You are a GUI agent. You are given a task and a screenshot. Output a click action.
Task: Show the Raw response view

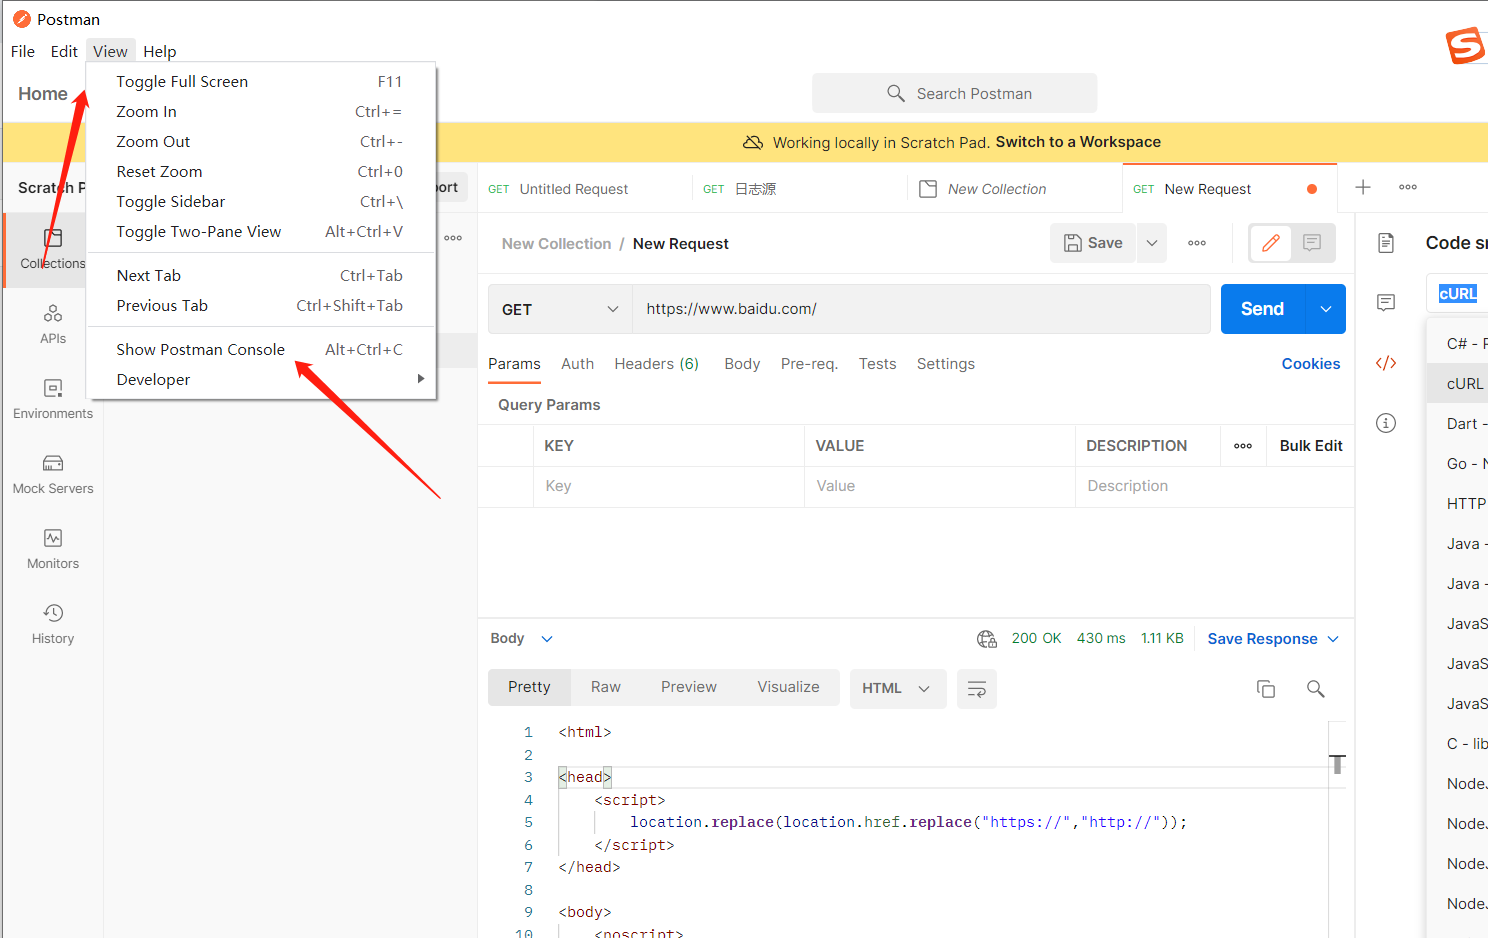point(606,687)
